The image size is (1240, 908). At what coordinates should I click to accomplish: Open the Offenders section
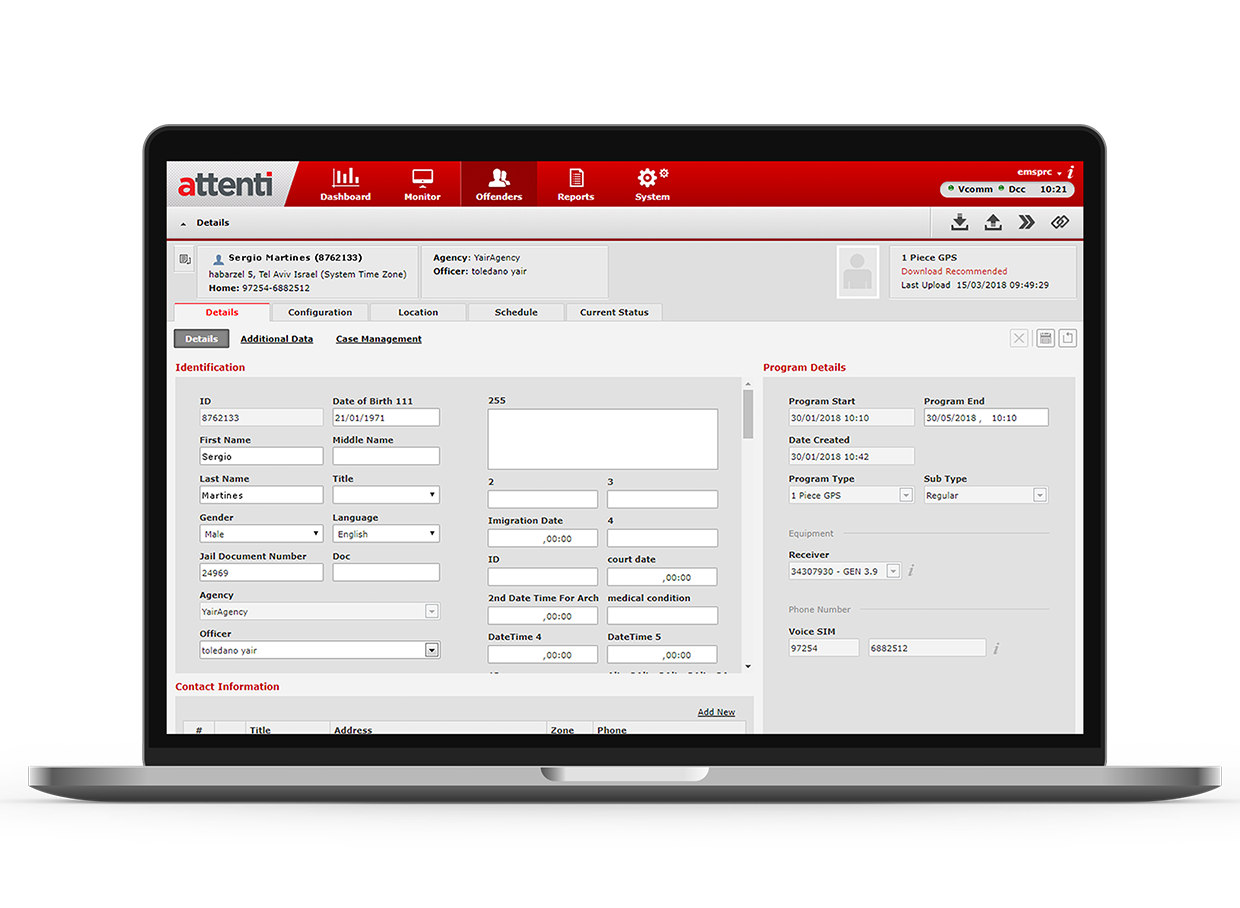pos(499,185)
